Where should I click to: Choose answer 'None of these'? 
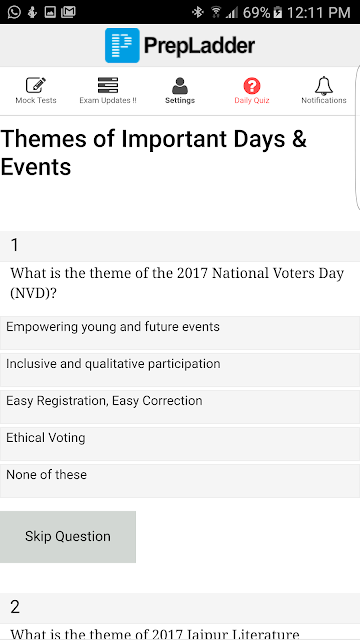click(x=180, y=480)
